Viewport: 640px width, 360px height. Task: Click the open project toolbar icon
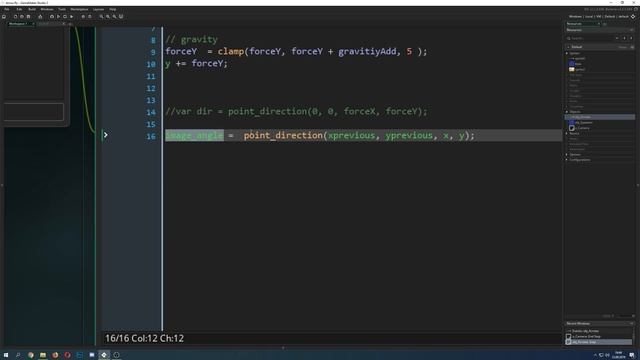pos(22,17)
